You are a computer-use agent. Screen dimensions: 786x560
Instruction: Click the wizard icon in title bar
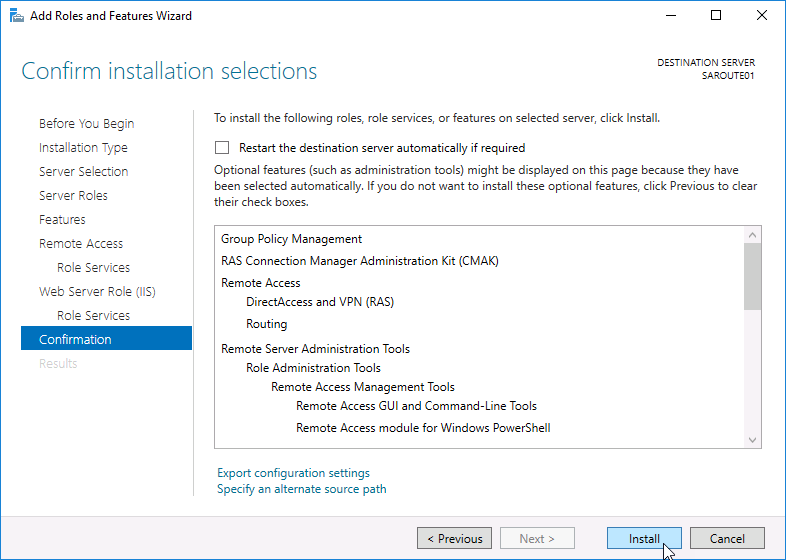(x=16, y=16)
